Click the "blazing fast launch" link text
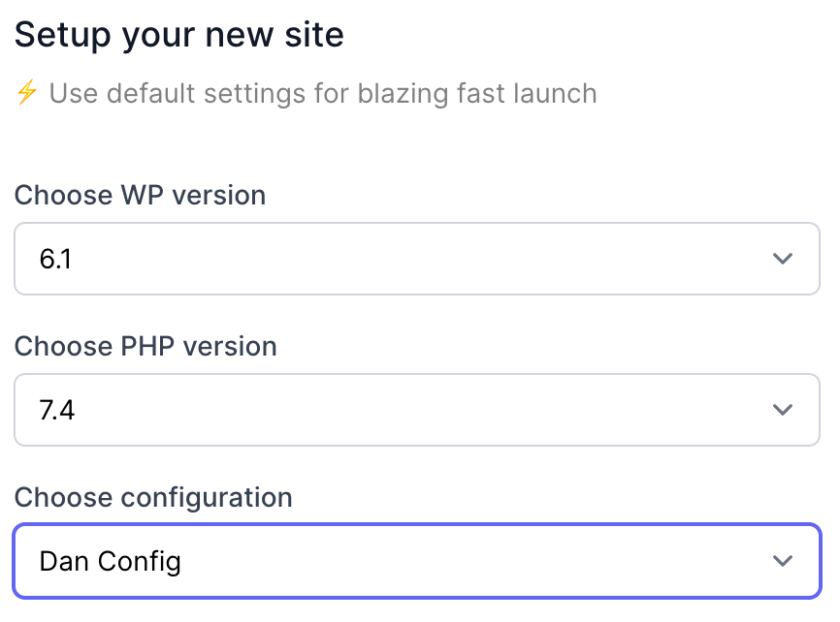Image resolution: width=840 pixels, height=622 pixels. pos(477,93)
